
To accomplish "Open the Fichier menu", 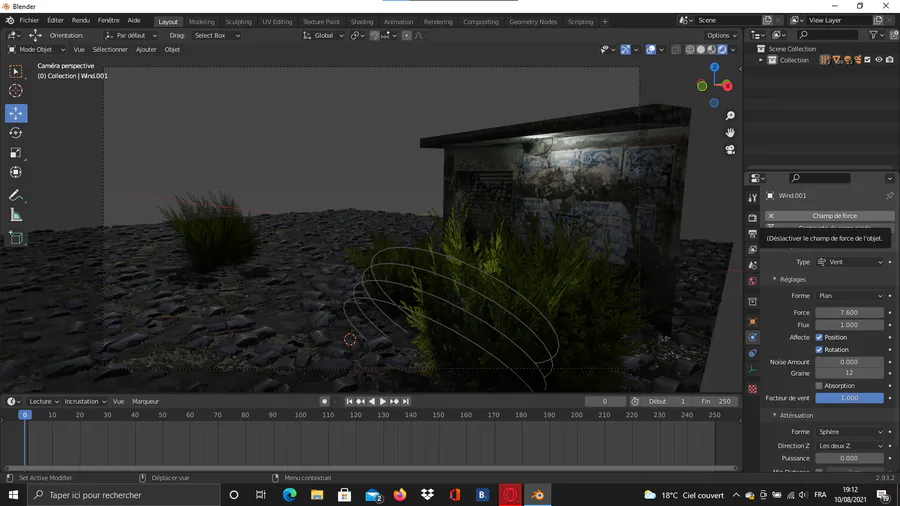I will (x=29, y=20).
